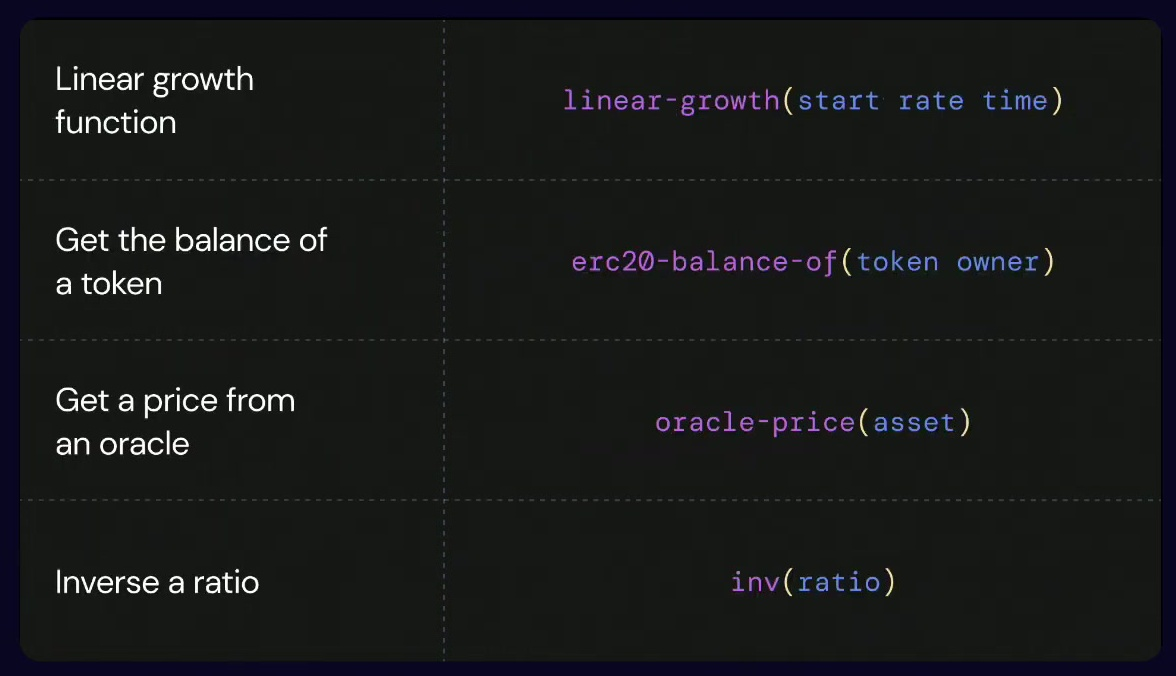Click closing parenthesis after "owner"

[x=1048, y=262]
